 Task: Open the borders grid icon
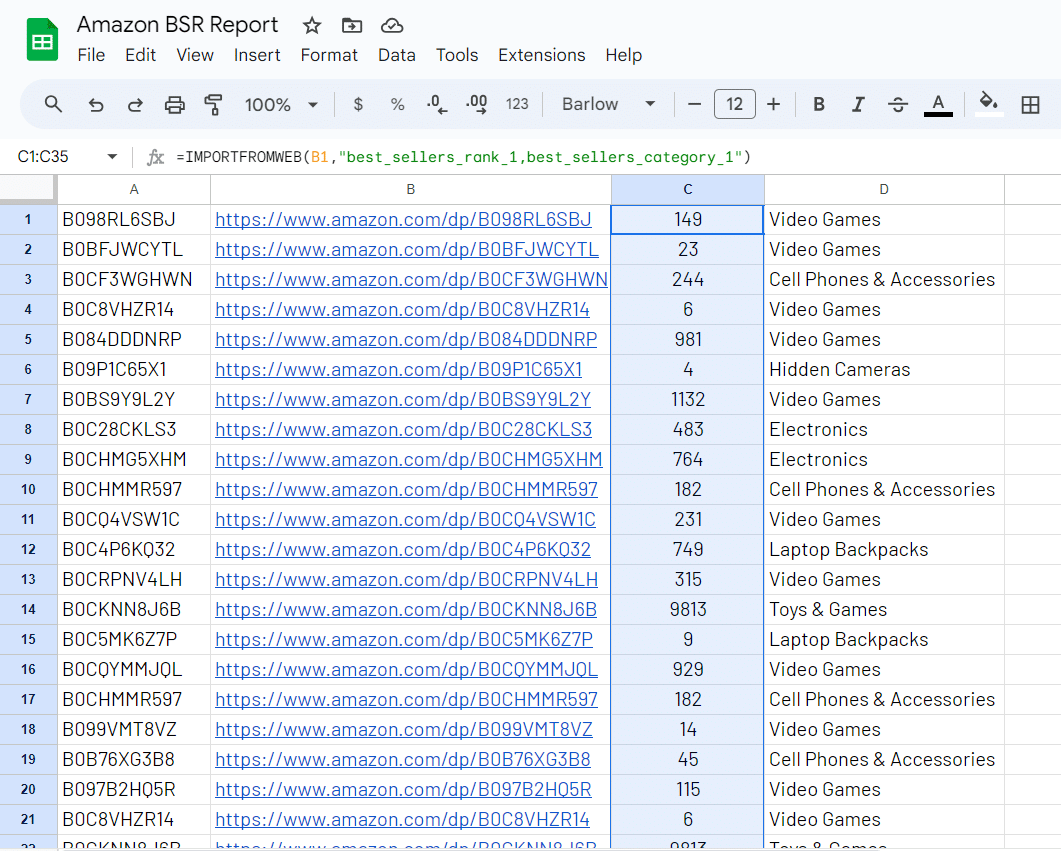(1030, 104)
